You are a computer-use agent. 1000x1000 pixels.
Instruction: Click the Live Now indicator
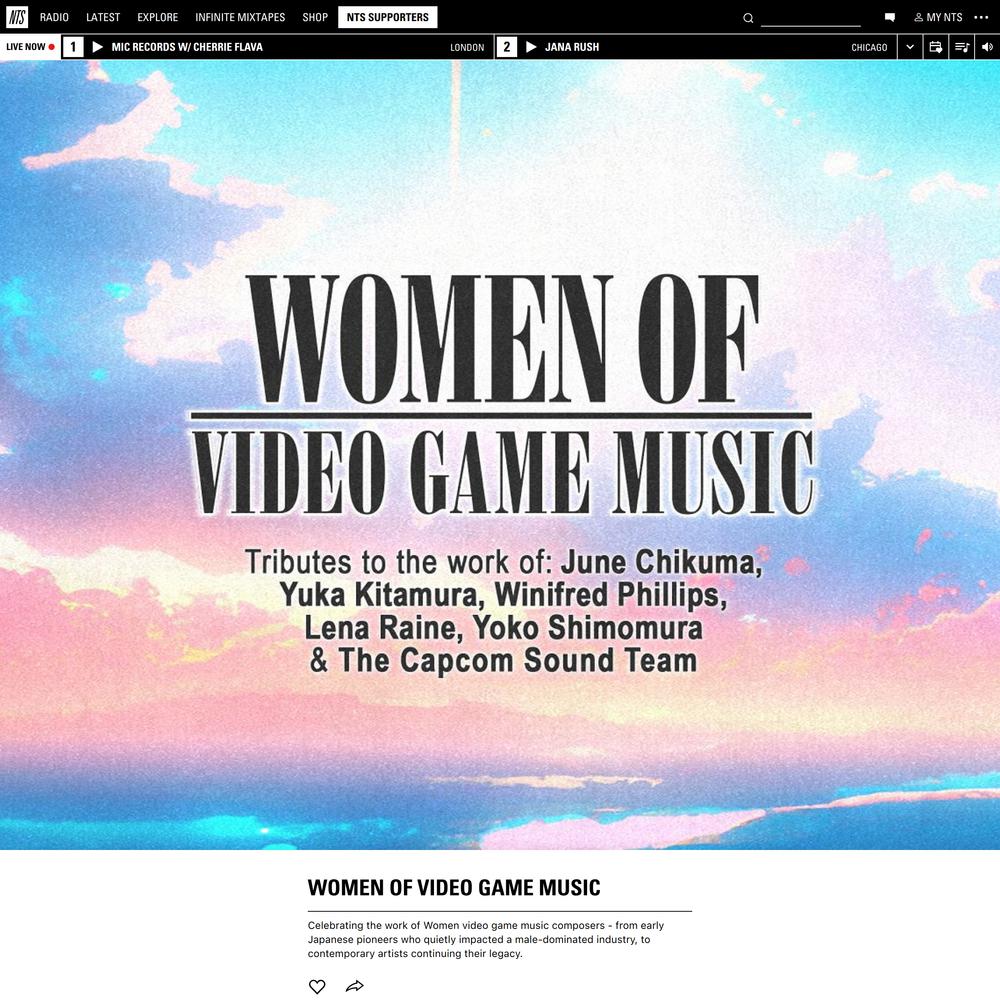point(30,47)
